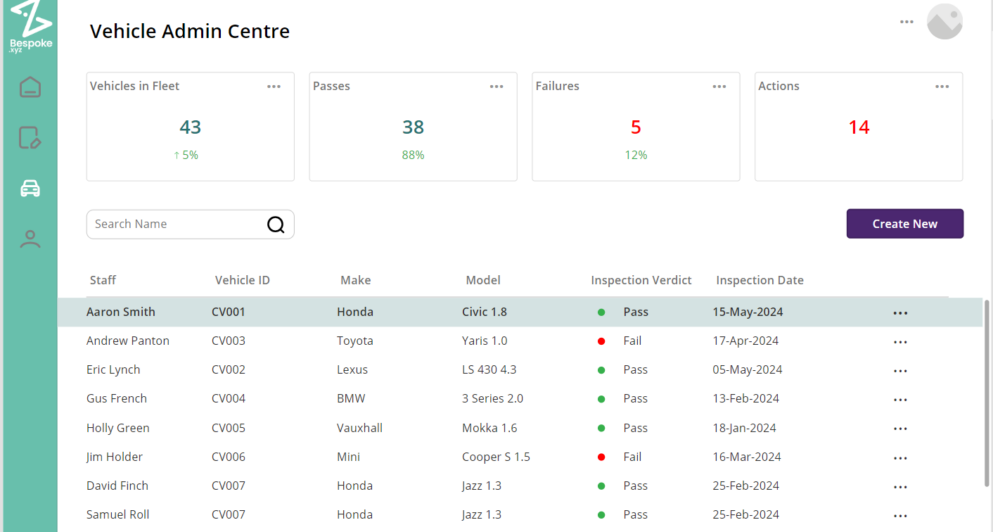Open the user profile sidebar icon
993x532 pixels.
[x=30, y=239]
